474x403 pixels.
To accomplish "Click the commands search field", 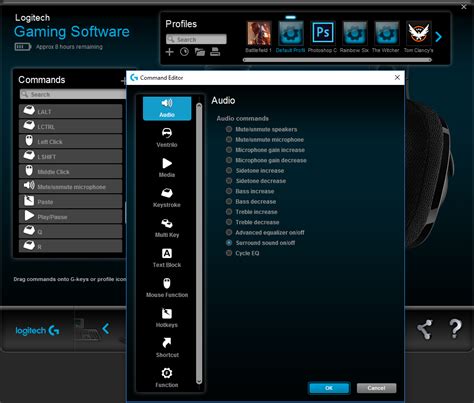I will click(73, 94).
